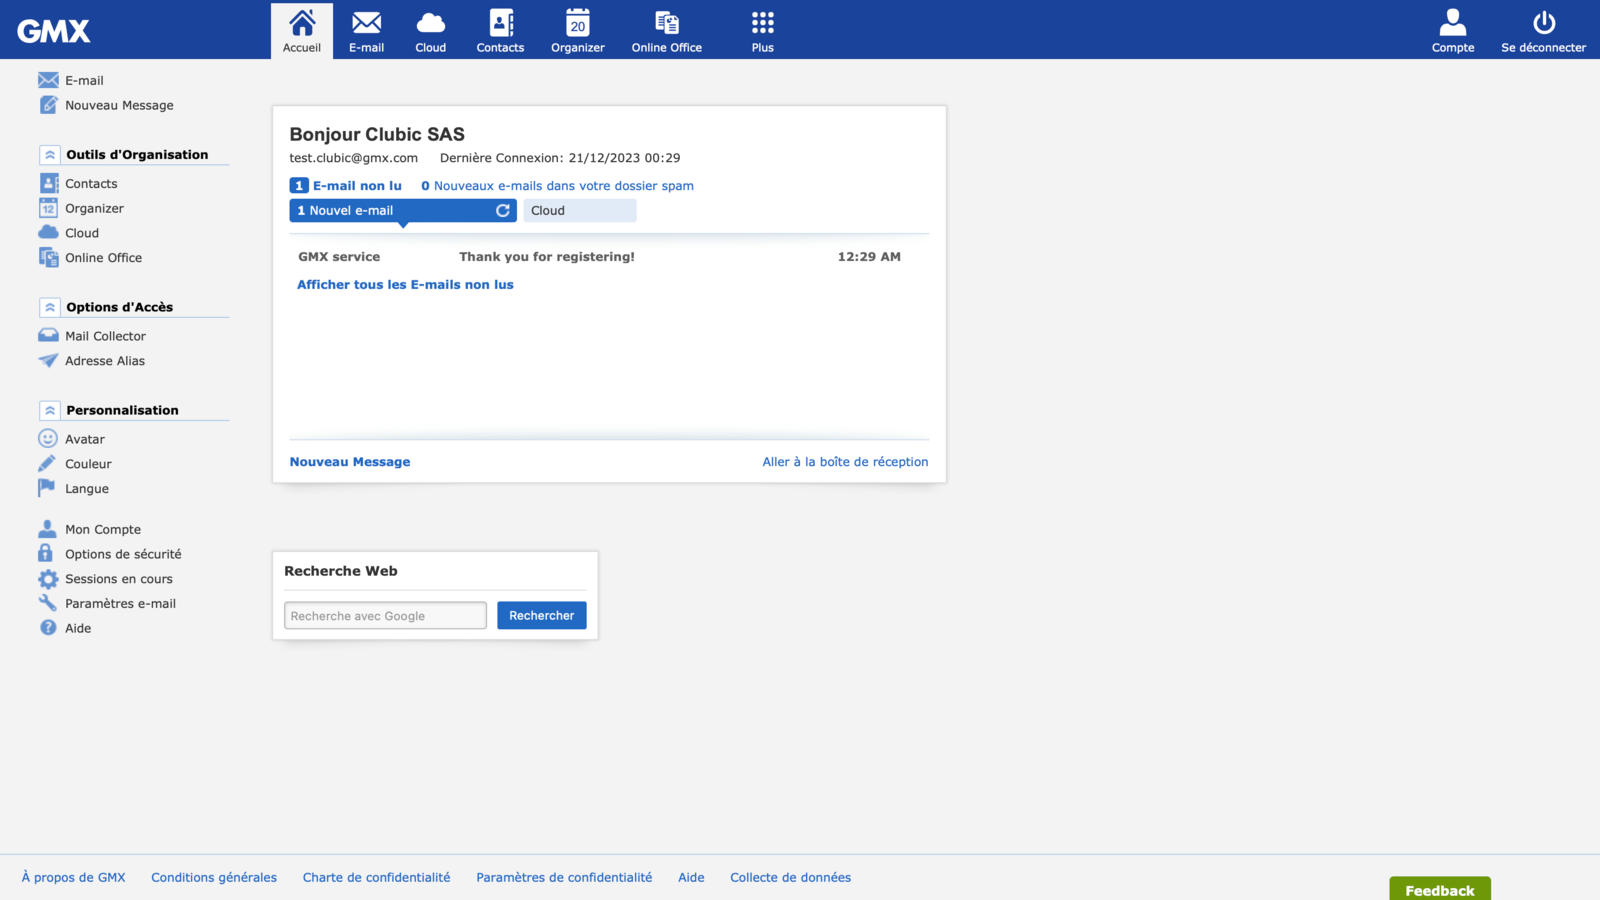Go to Contacts in the top bar
Viewport: 1600px width, 900px height.
point(500,31)
